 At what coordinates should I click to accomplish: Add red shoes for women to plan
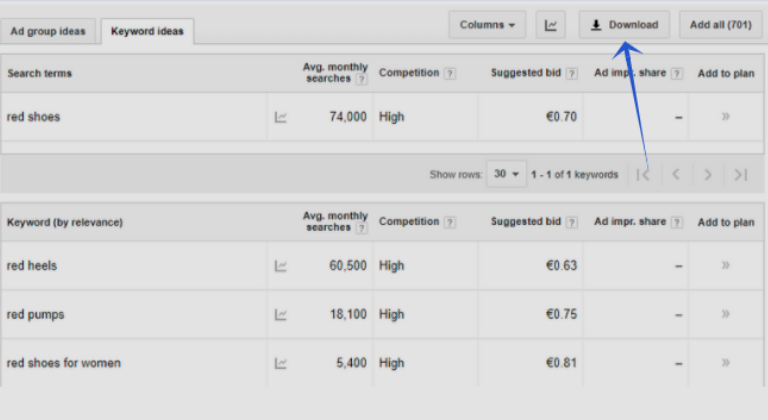tap(725, 363)
